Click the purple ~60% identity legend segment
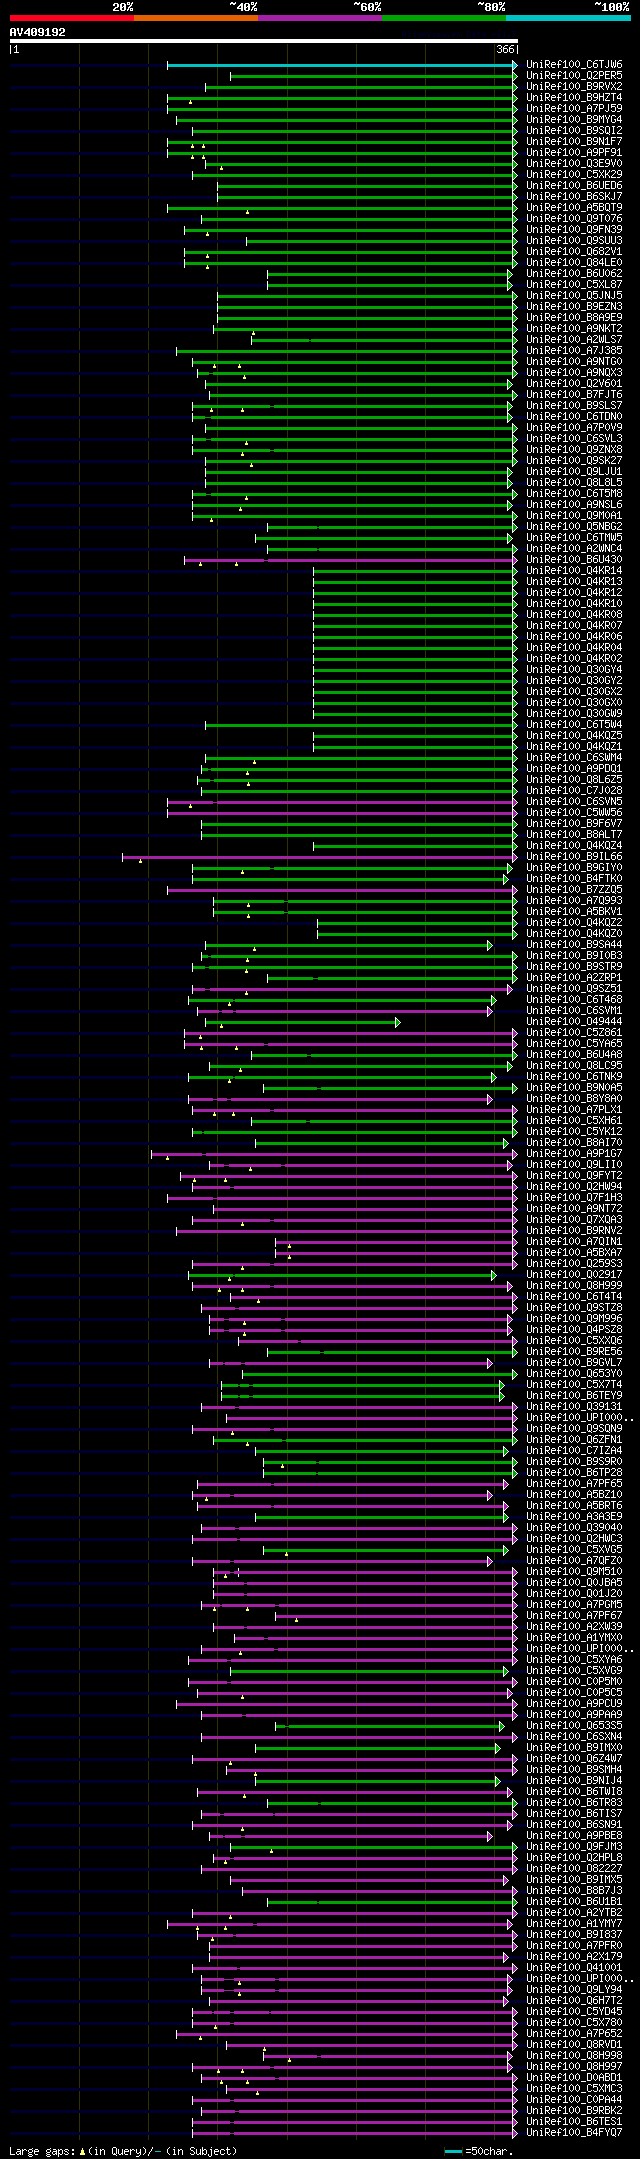Screen dimensions: 640x2159 (320, 18)
